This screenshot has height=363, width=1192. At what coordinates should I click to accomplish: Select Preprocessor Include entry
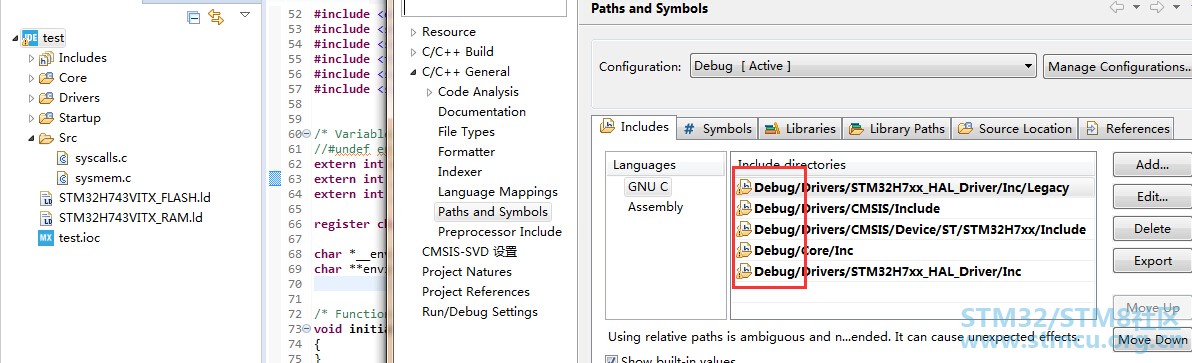coord(499,232)
